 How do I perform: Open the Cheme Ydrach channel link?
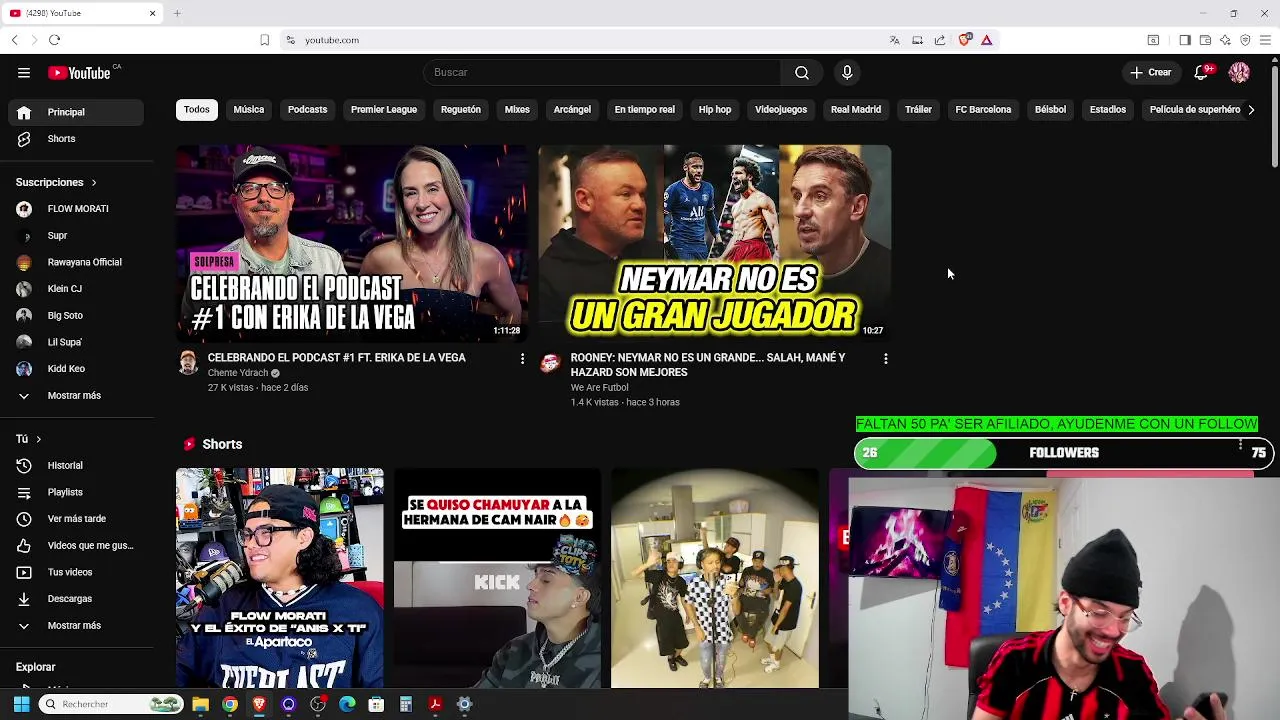238,373
